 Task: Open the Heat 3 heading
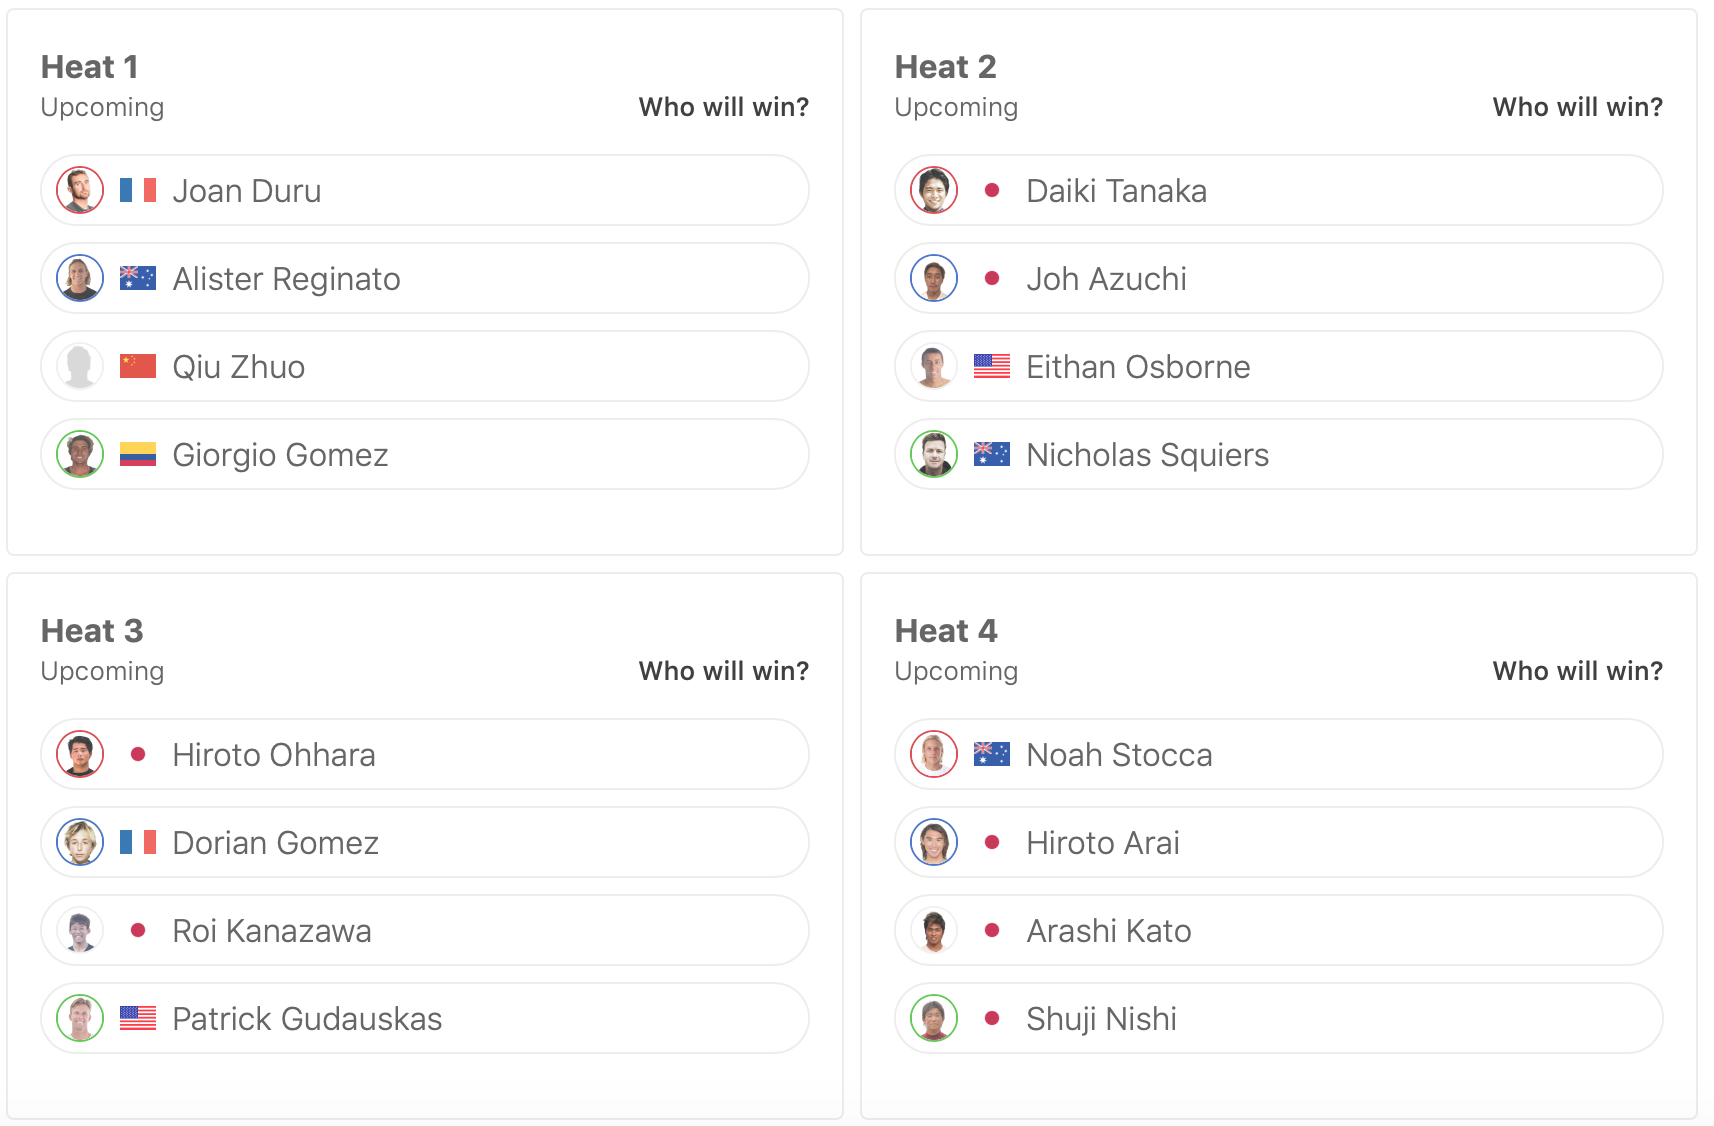click(x=92, y=631)
